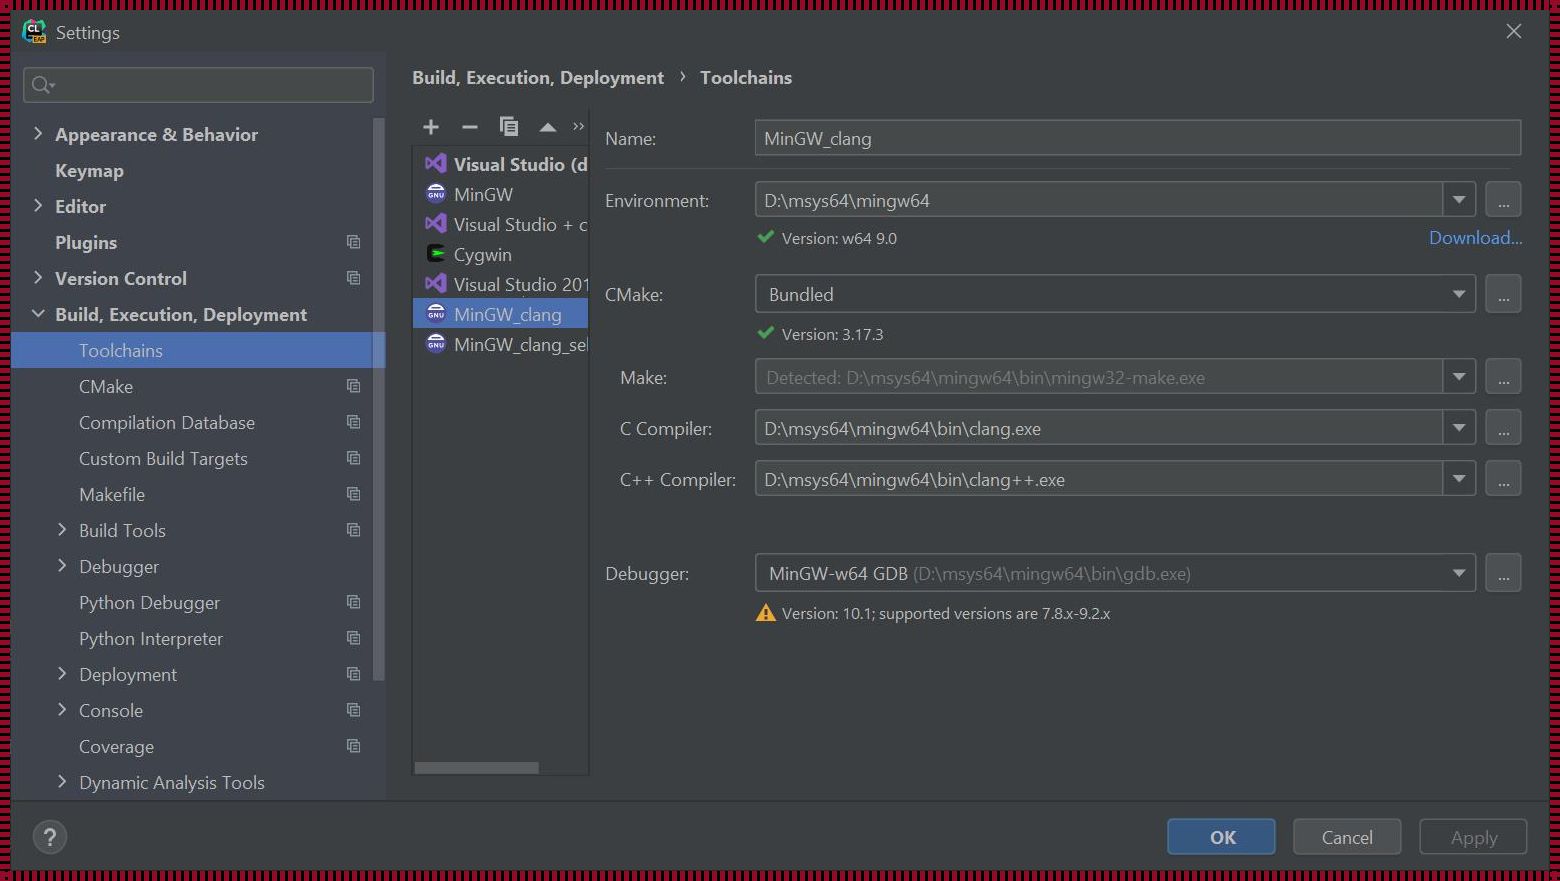
Task: Click the project-level icon beside Python Interpreter
Action: [x=353, y=638]
